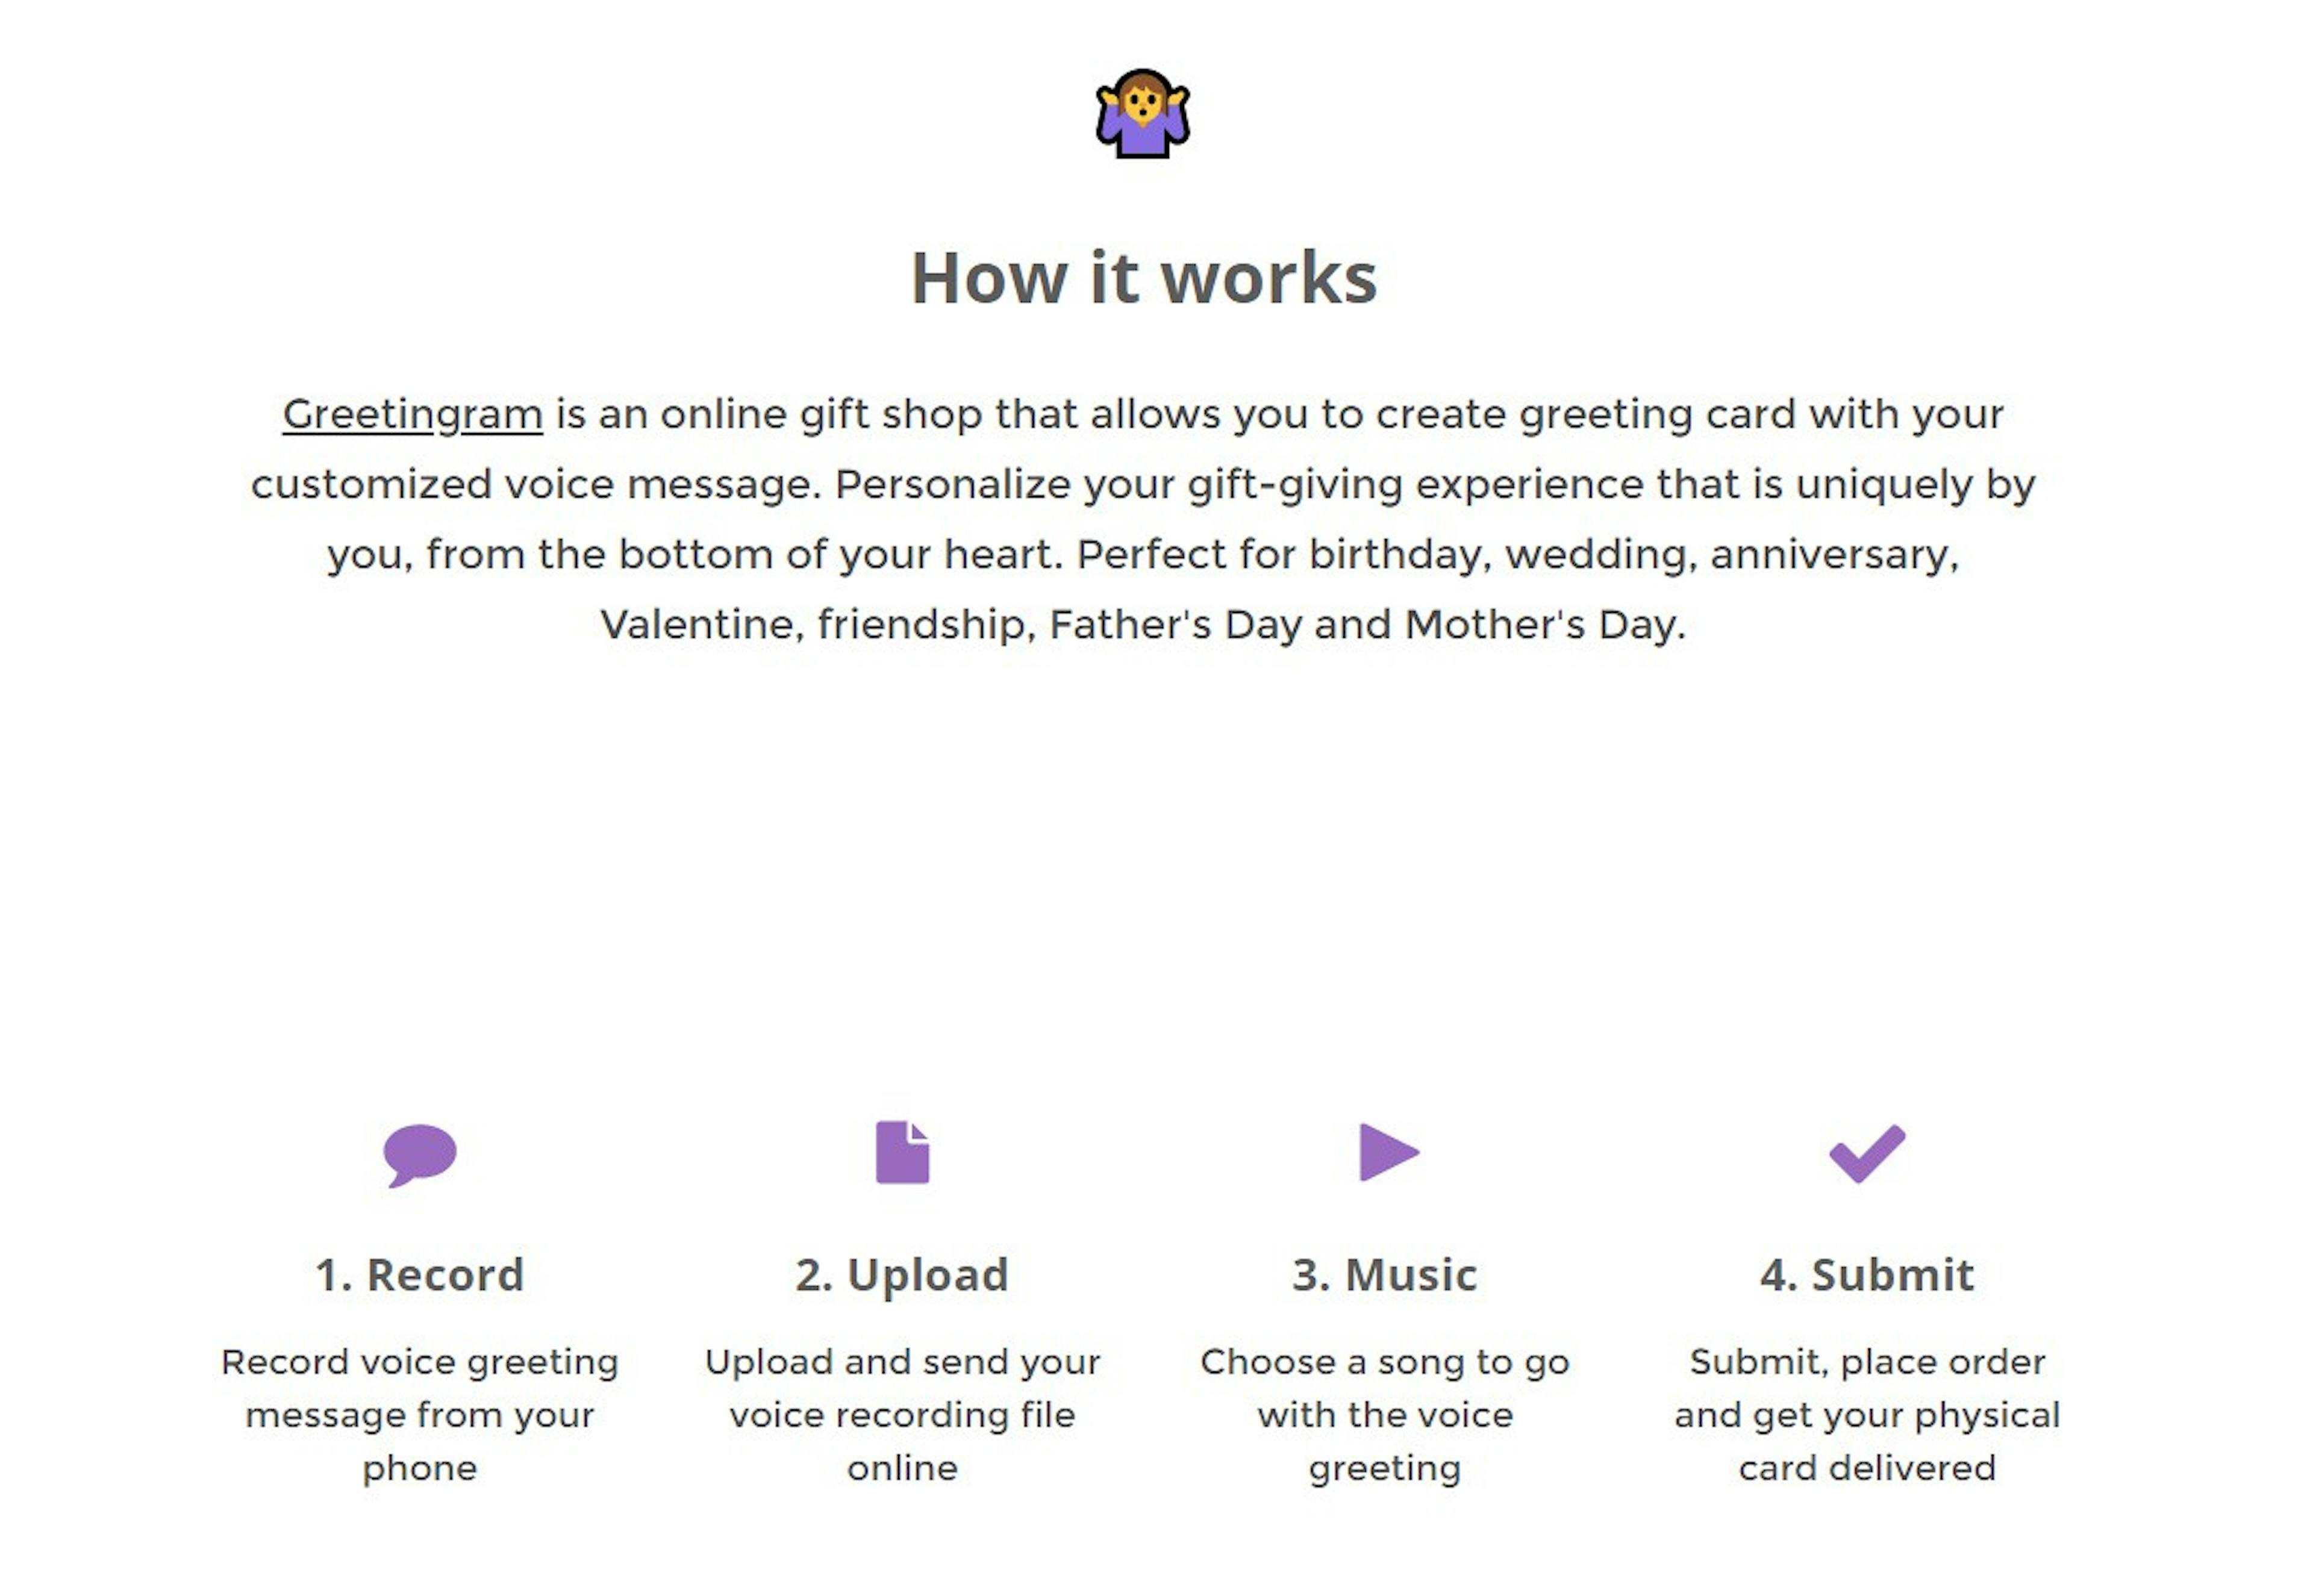Open the underlined Greetingram link
2313x1596 pixels.
coord(412,414)
